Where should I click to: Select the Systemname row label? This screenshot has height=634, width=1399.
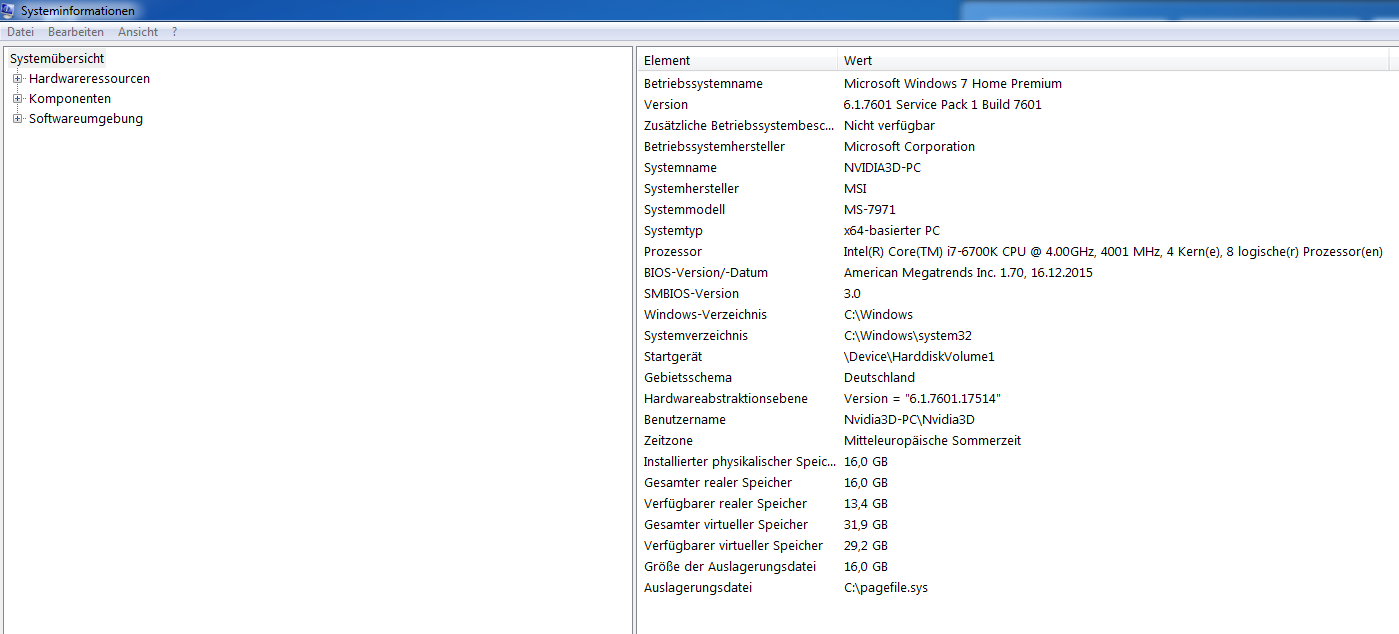pos(680,168)
